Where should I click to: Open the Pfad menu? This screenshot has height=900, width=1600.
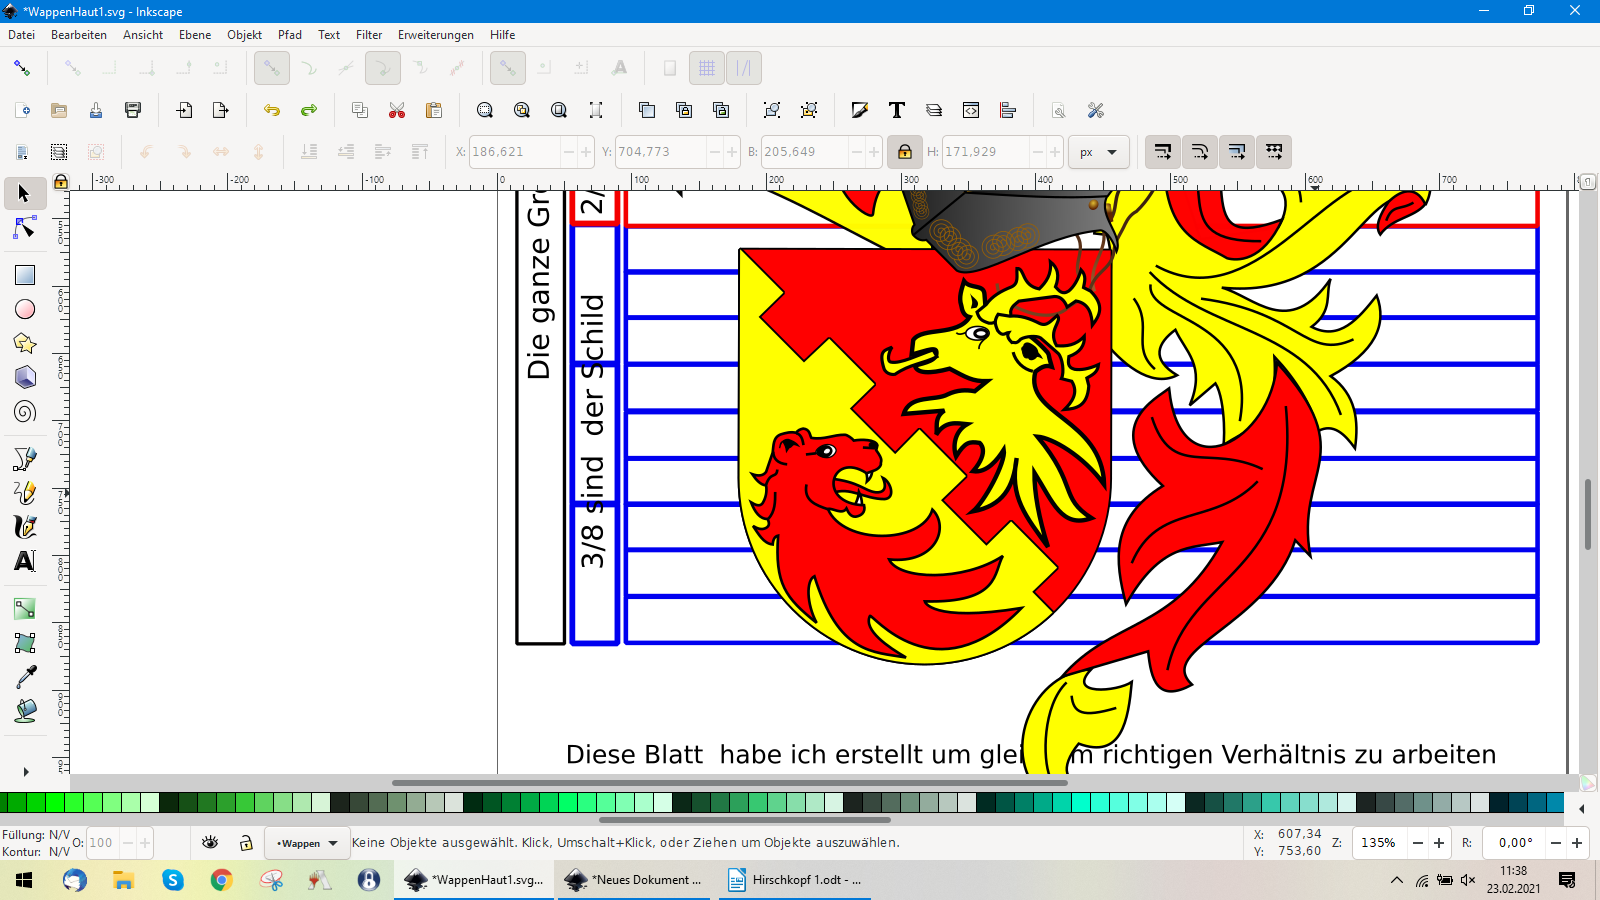tap(290, 35)
